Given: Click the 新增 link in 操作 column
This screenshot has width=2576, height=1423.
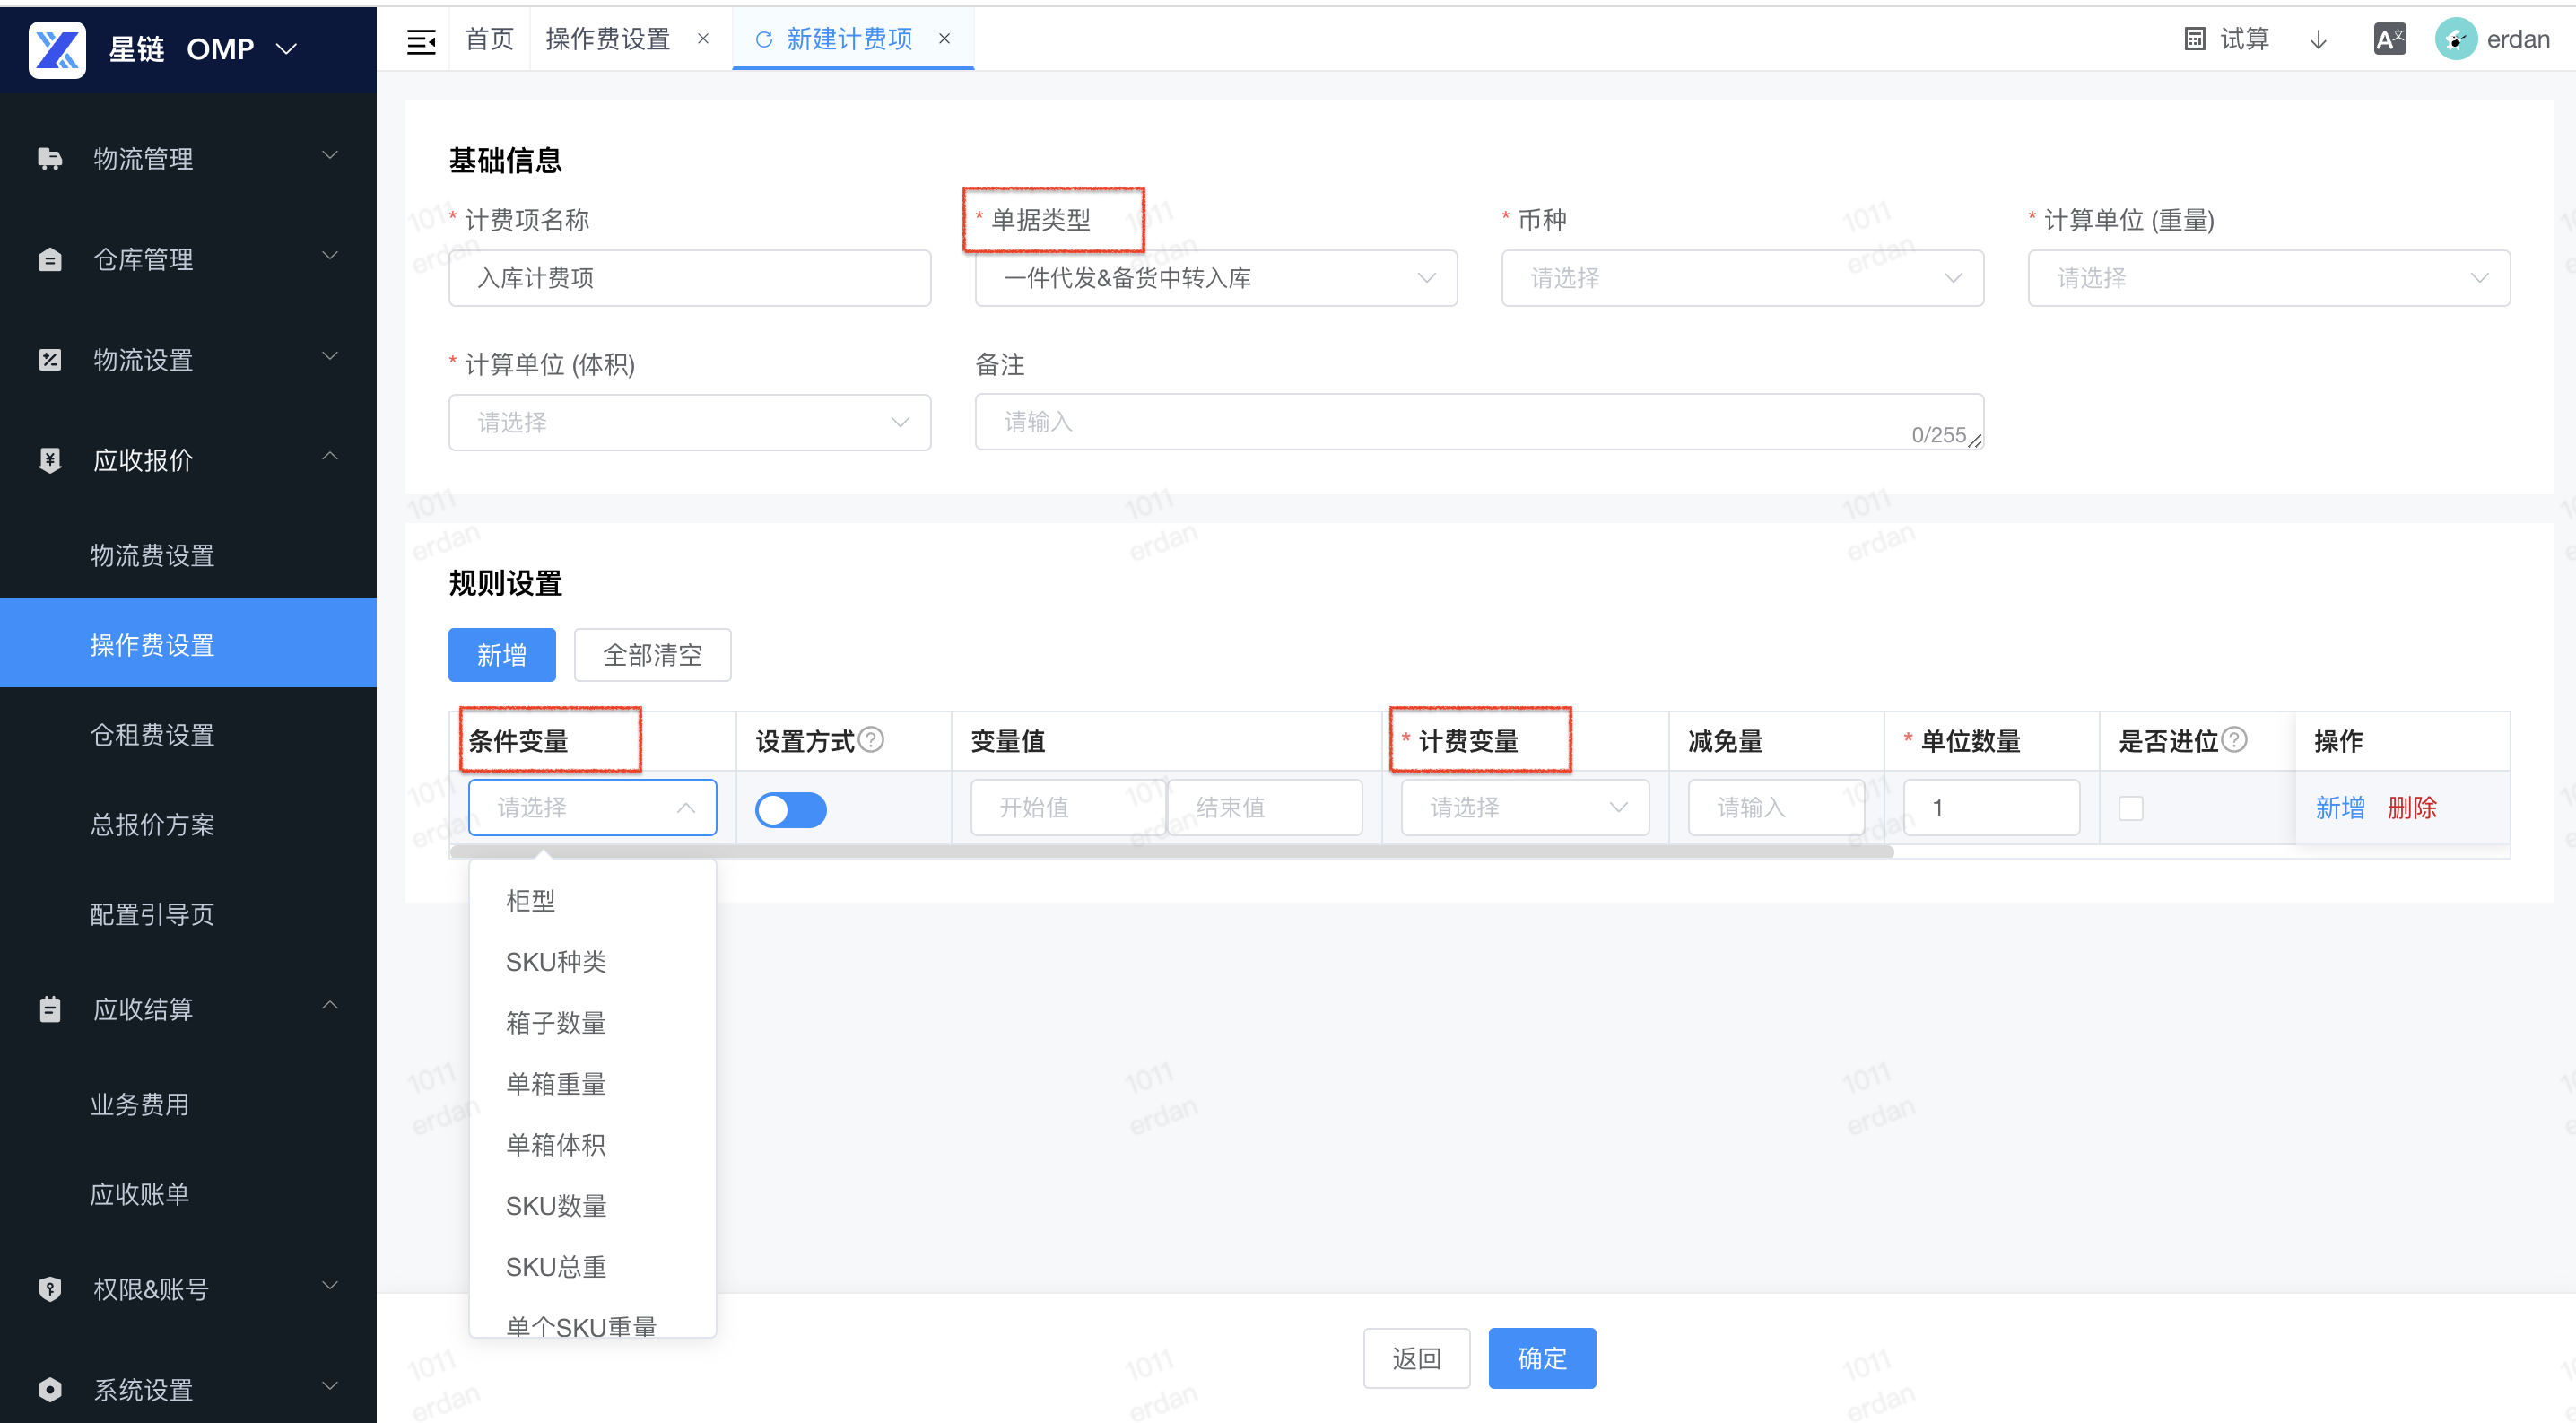Looking at the screenshot, I should (2340, 807).
